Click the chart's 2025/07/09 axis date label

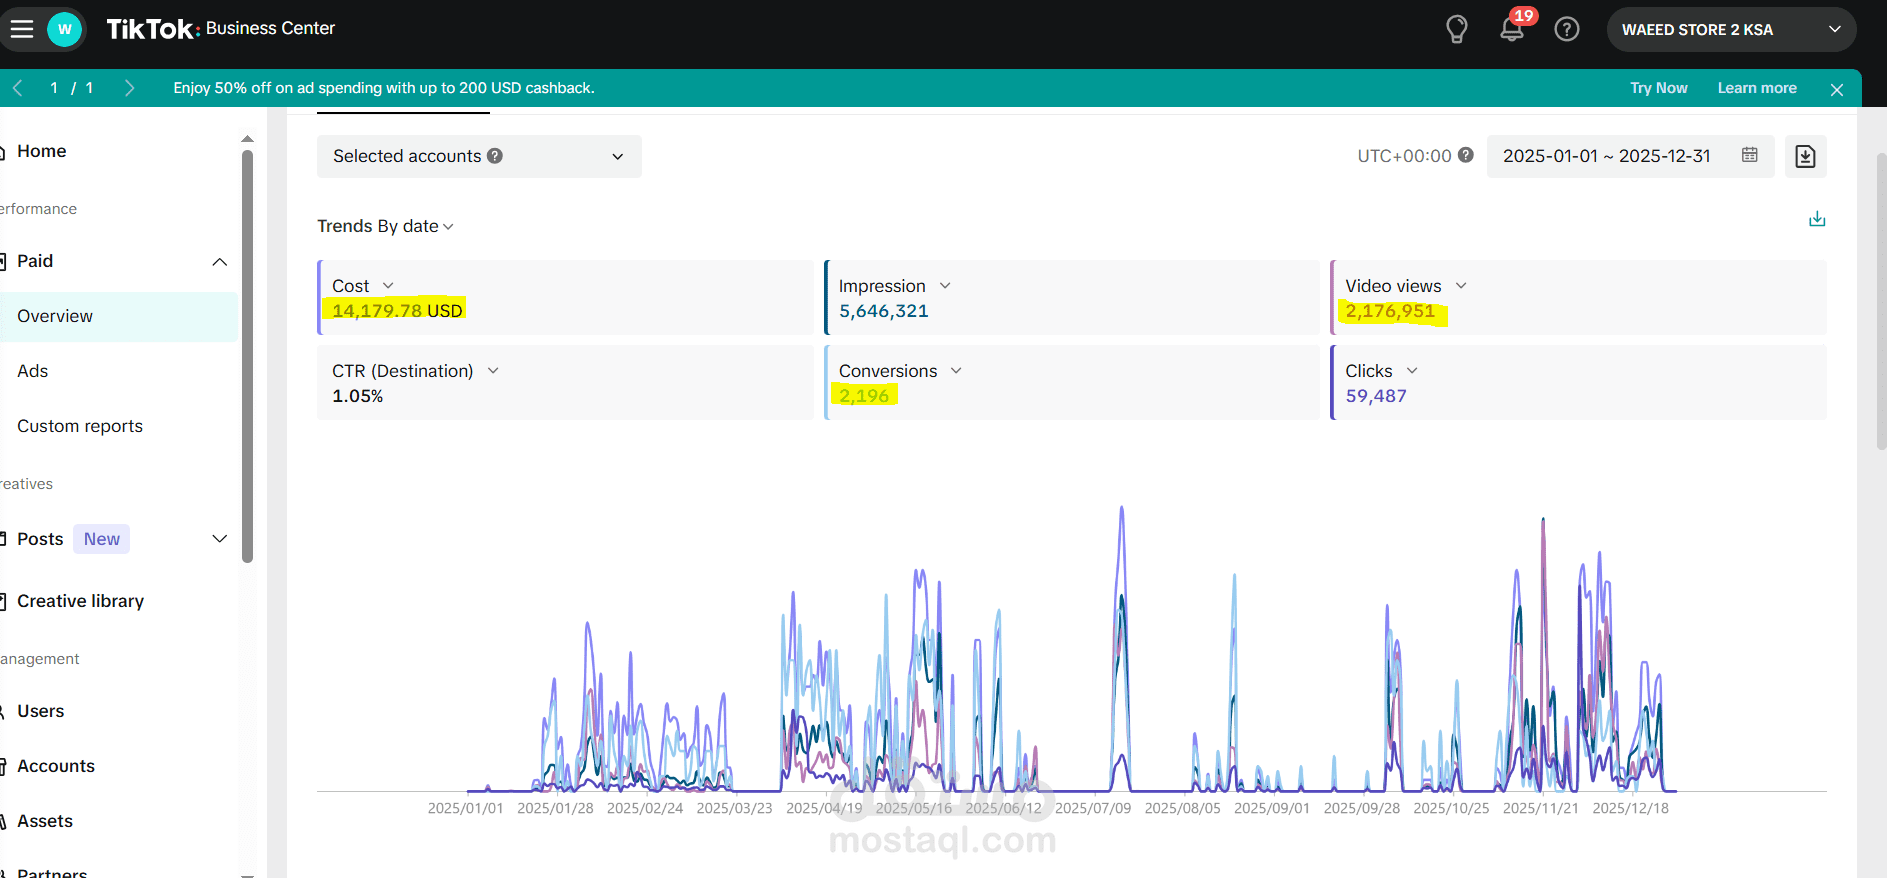1093,808
